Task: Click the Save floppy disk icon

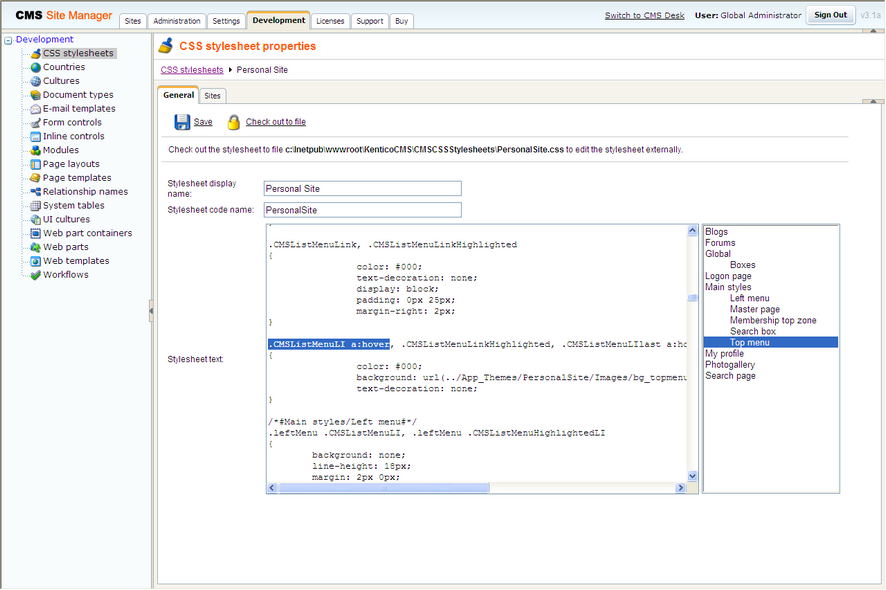Action: 182,122
